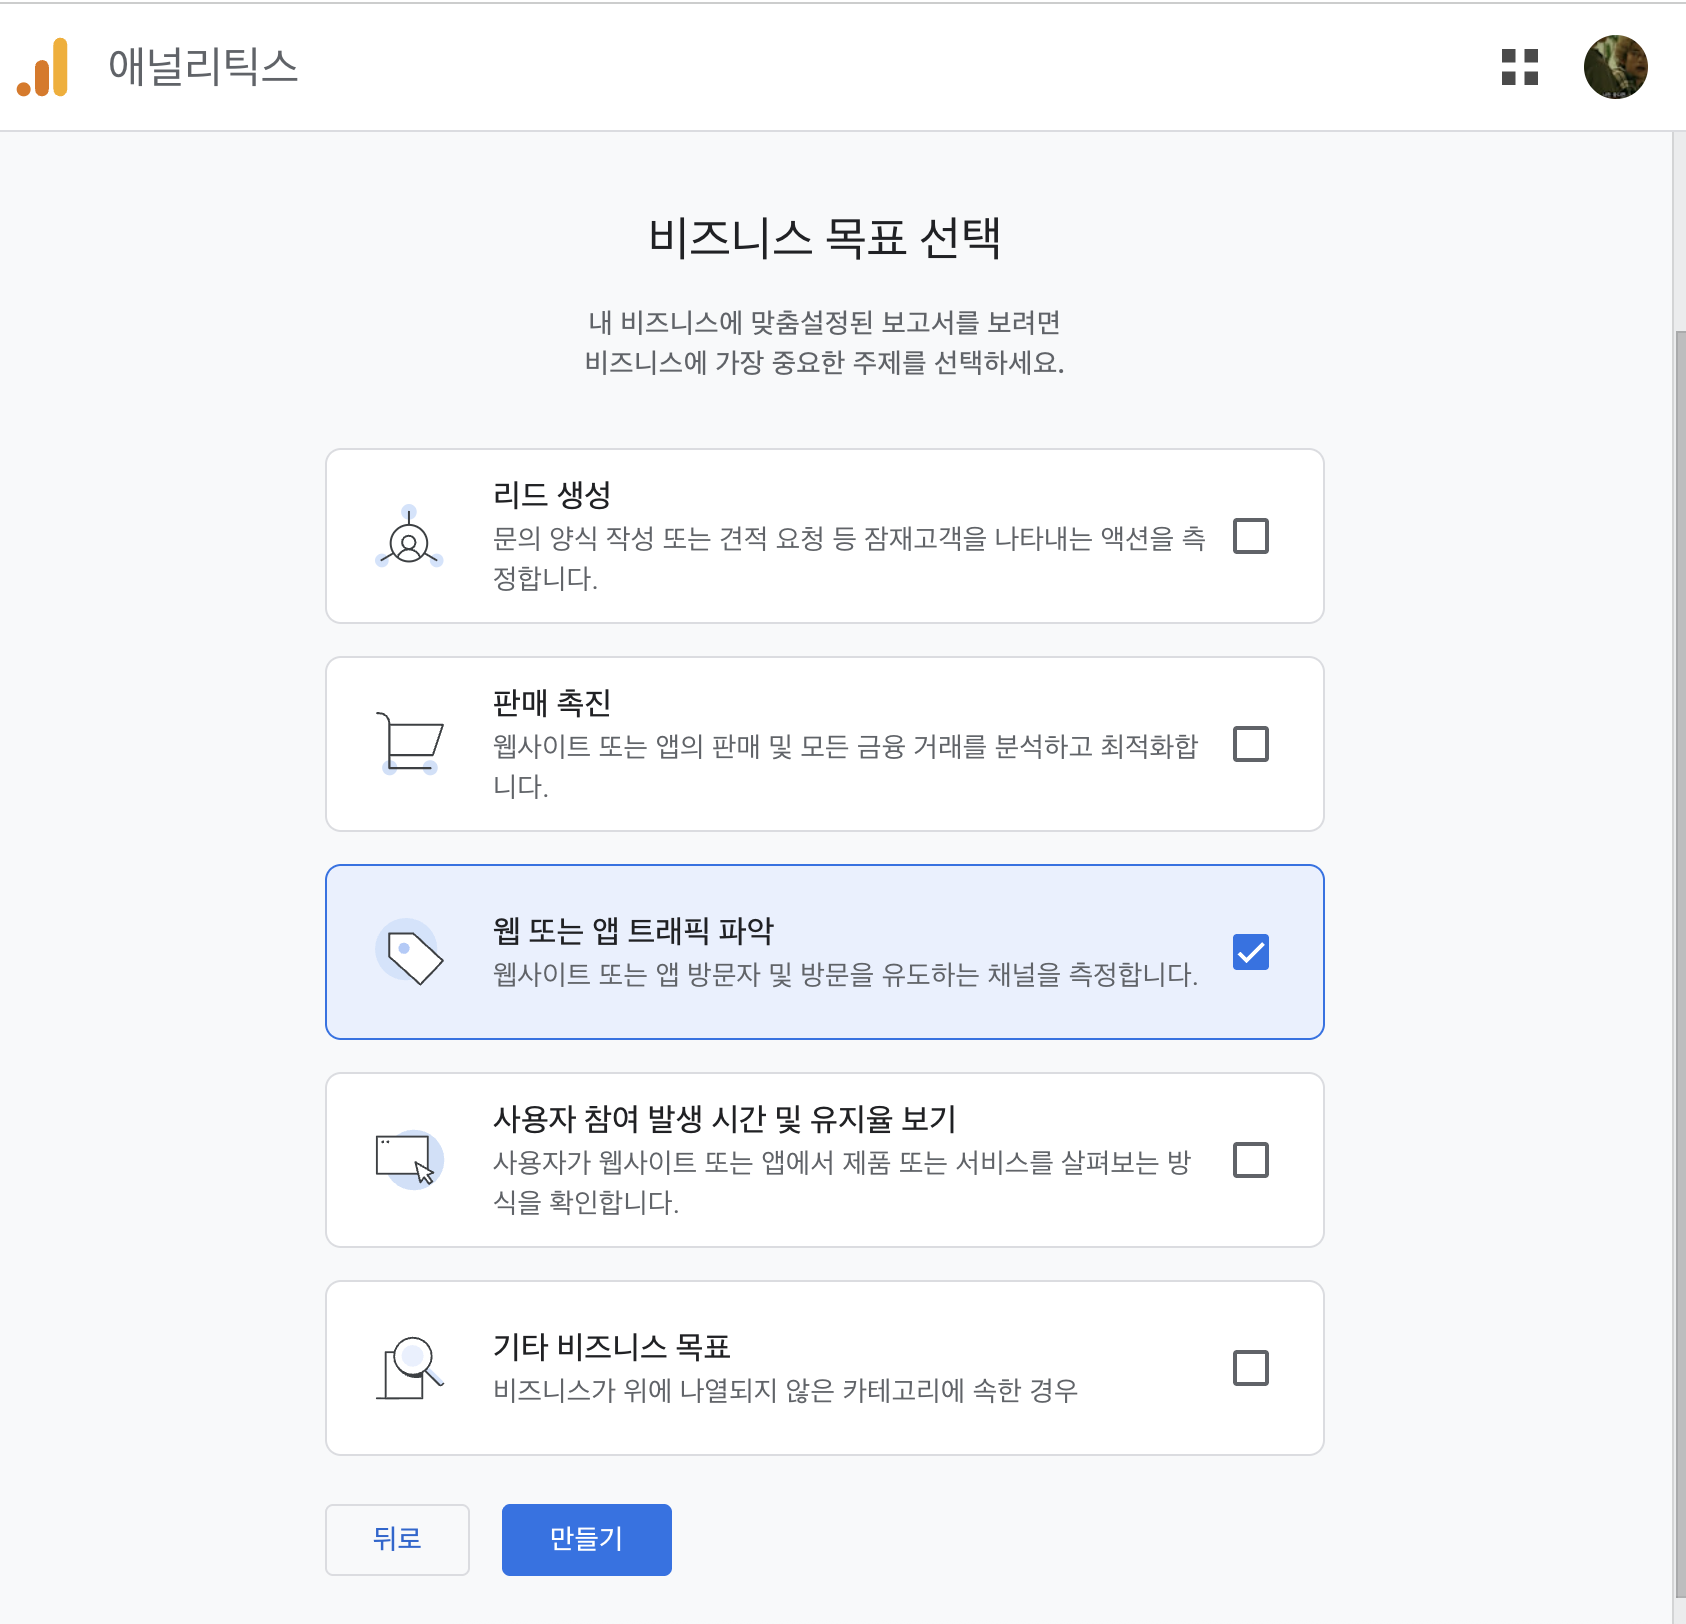Click the magnifier other-objectives icon

click(x=410, y=1368)
